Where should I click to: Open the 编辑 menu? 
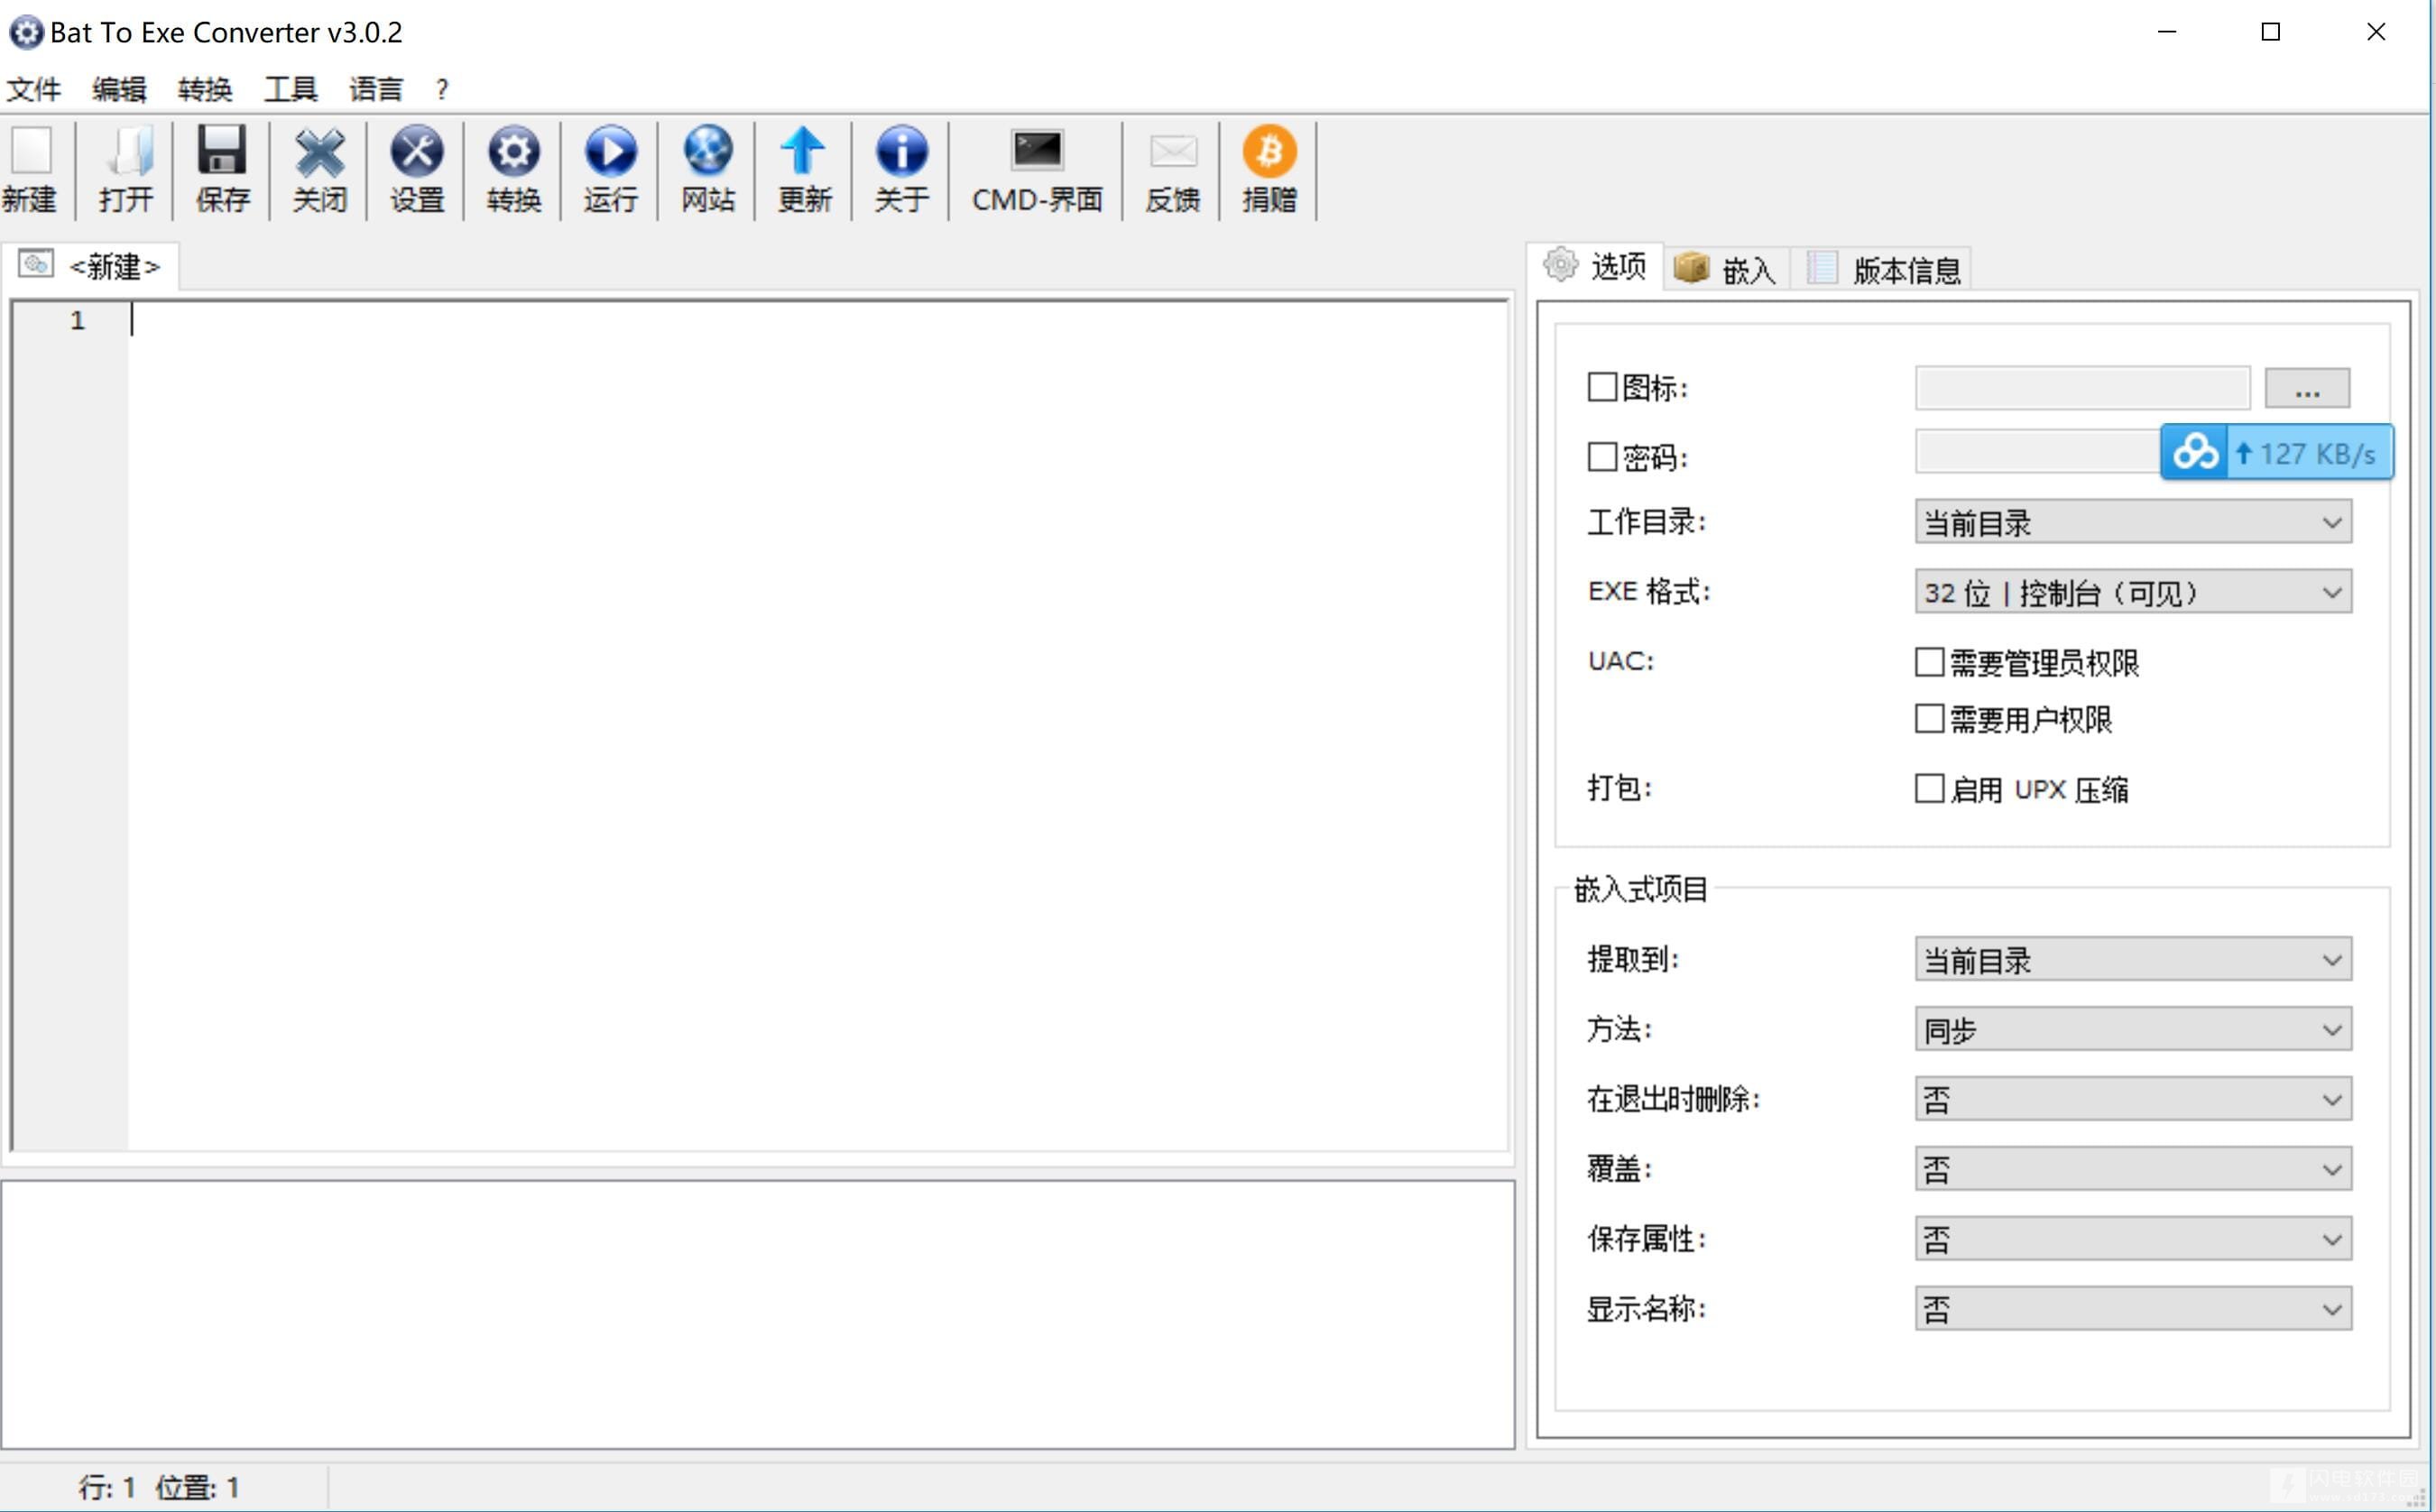(119, 89)
